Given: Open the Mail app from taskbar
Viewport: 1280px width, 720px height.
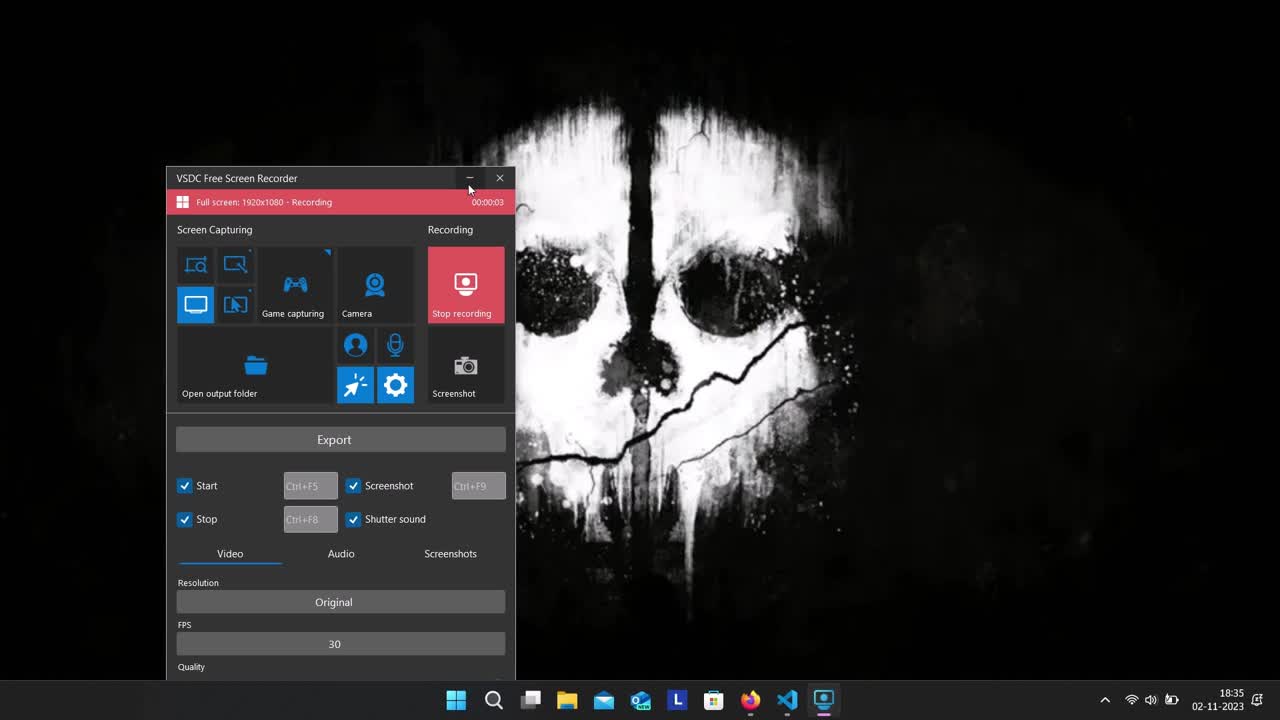Looking at the screenshot, I should click(604, 700).
